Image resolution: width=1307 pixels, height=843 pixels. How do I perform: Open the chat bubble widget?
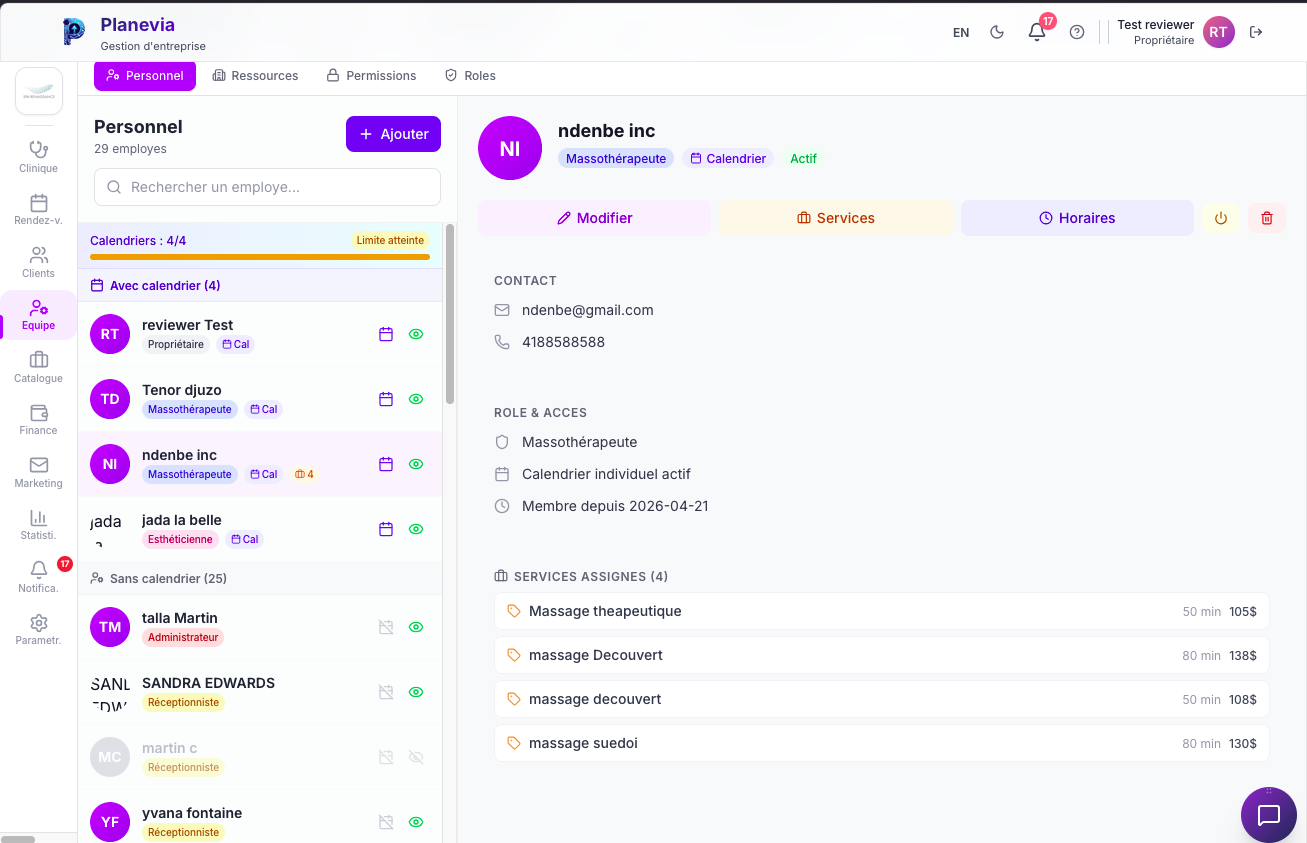[x=1269, y=815]
